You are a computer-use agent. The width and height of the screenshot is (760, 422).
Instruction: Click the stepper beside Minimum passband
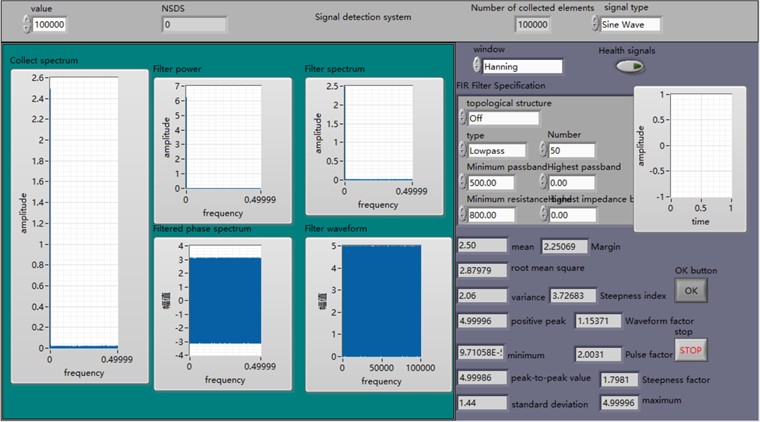tap(462, 182)
